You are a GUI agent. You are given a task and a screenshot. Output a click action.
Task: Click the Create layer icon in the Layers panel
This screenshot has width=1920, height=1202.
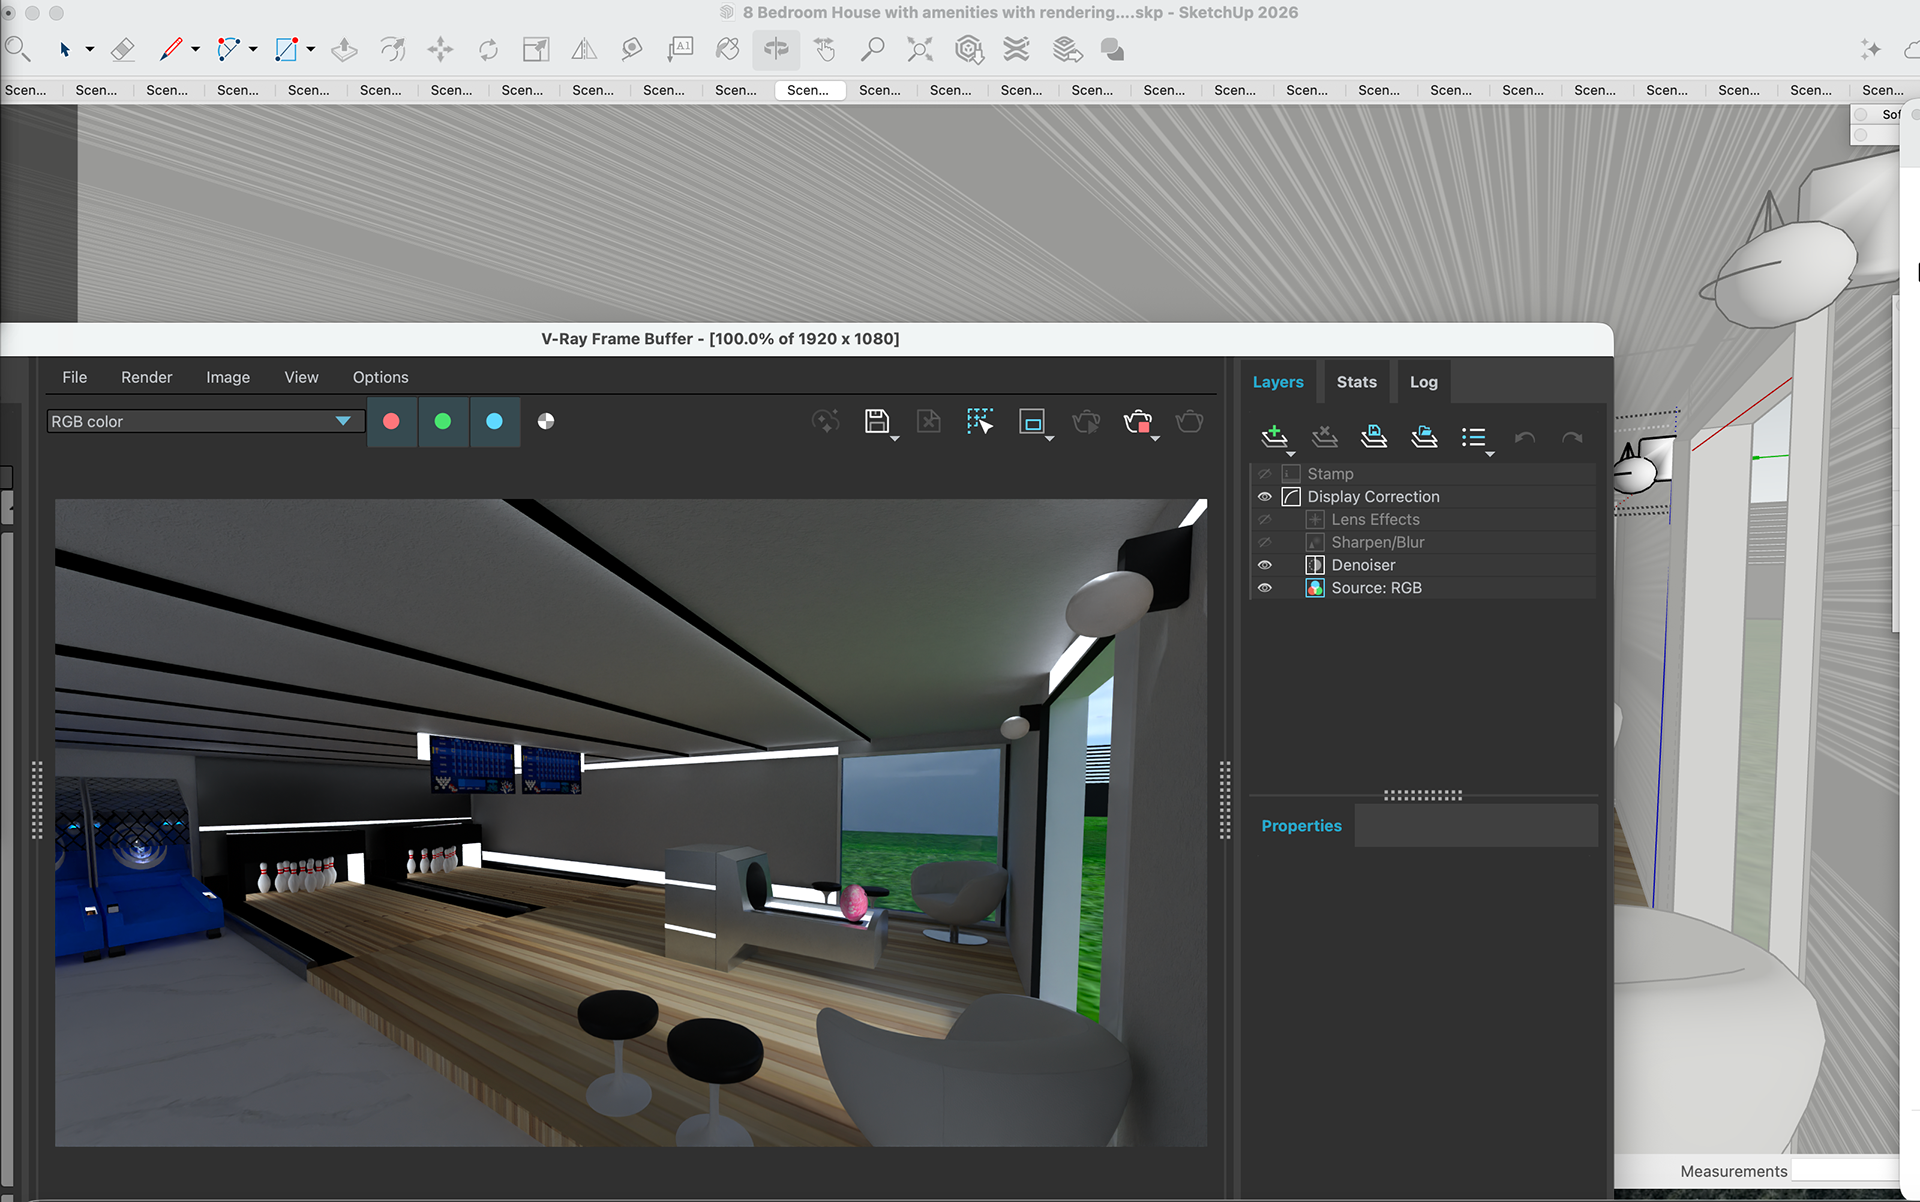tap(1274, 436)
